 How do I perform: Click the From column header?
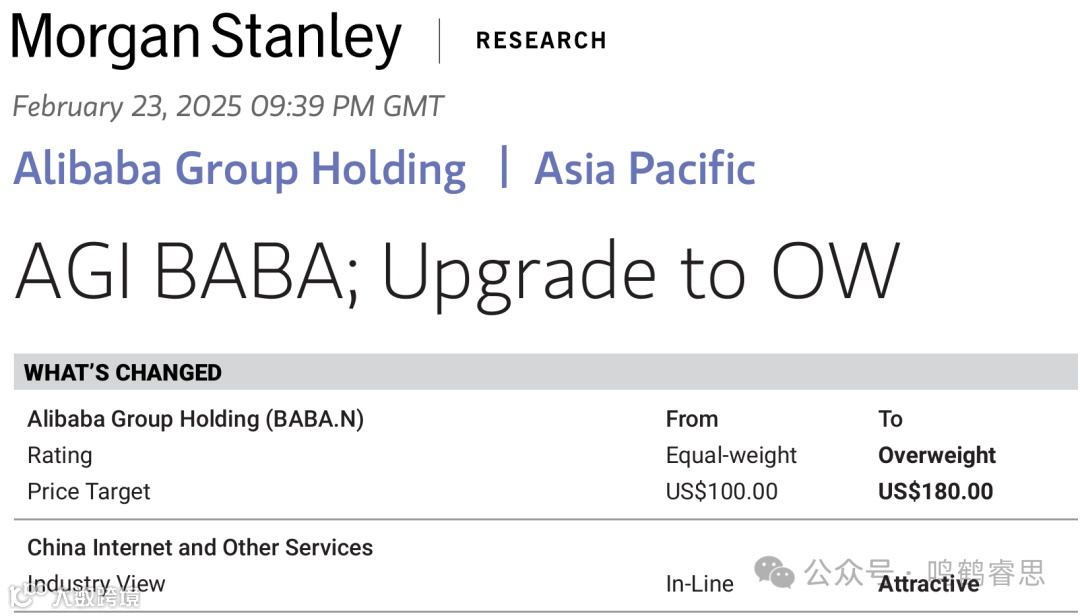(x=692, y=419)
